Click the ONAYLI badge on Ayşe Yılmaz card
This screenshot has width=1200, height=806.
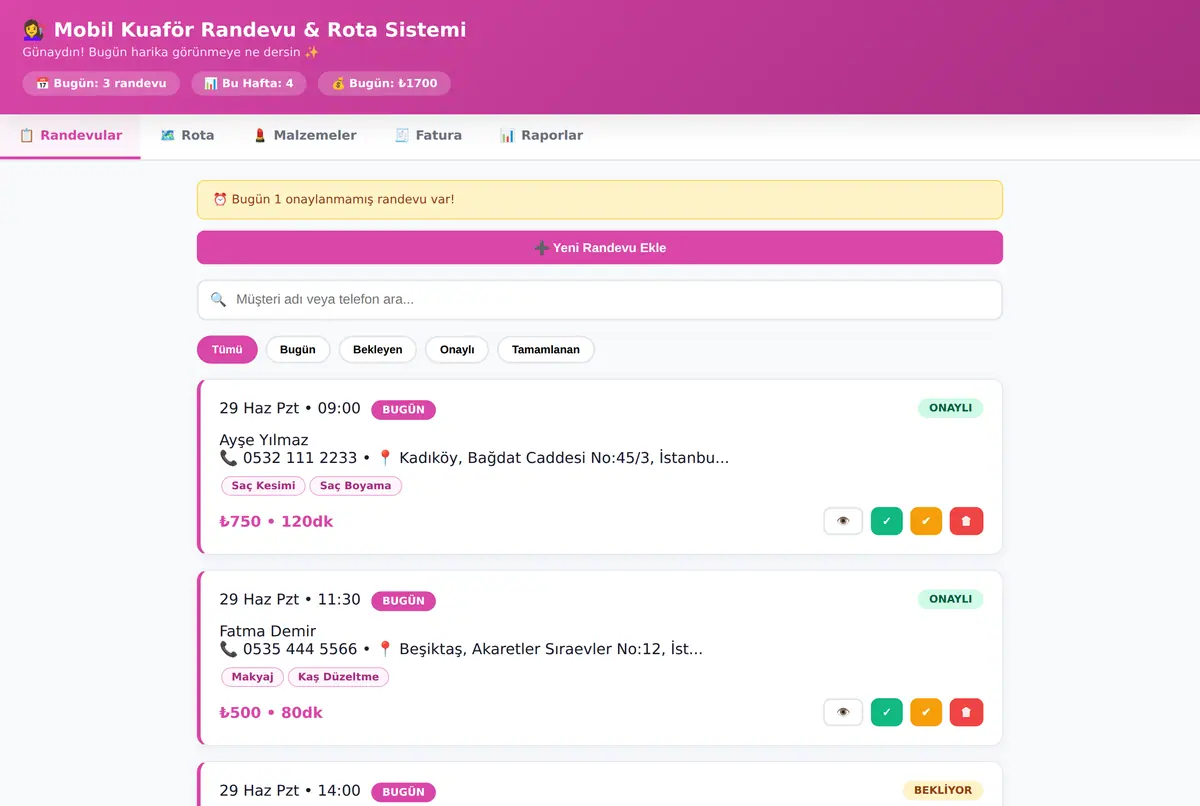tap(950, 408)
